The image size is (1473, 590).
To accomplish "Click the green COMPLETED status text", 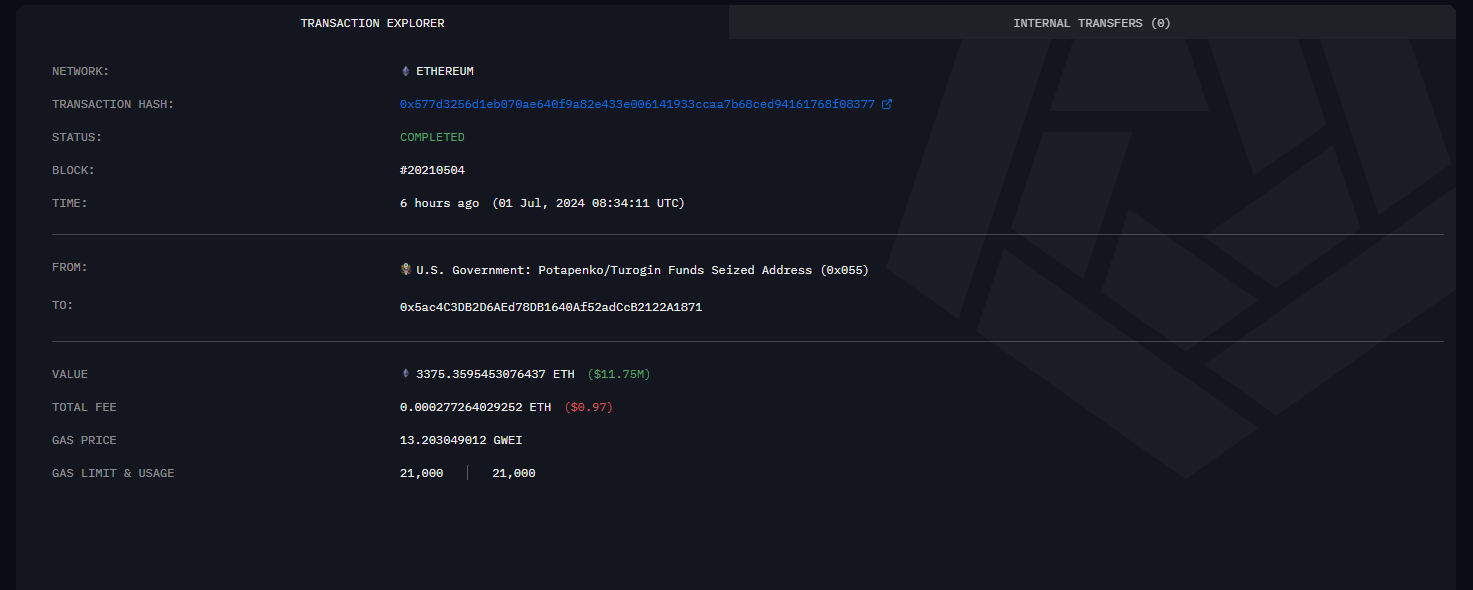I will [432, 137].
